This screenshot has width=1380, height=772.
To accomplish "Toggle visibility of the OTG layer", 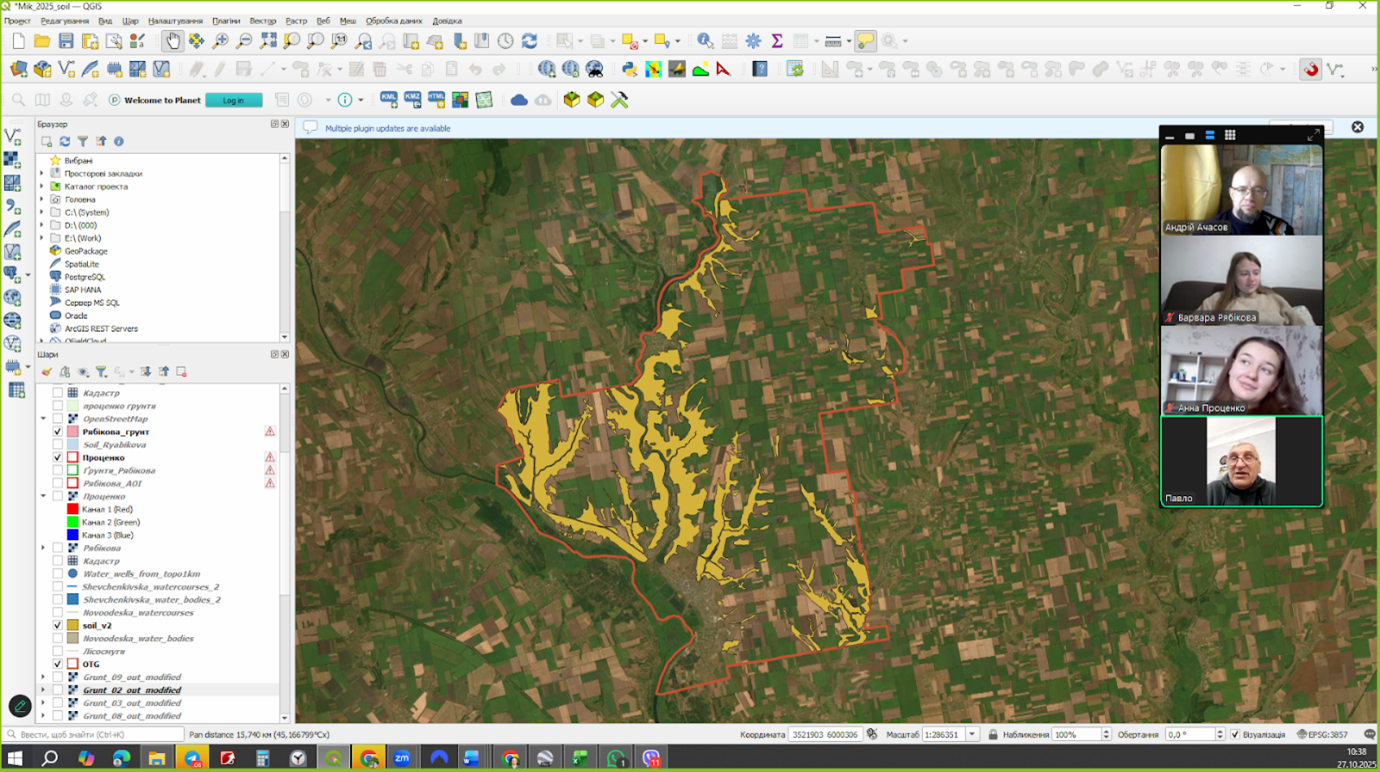I will (57, 664).
